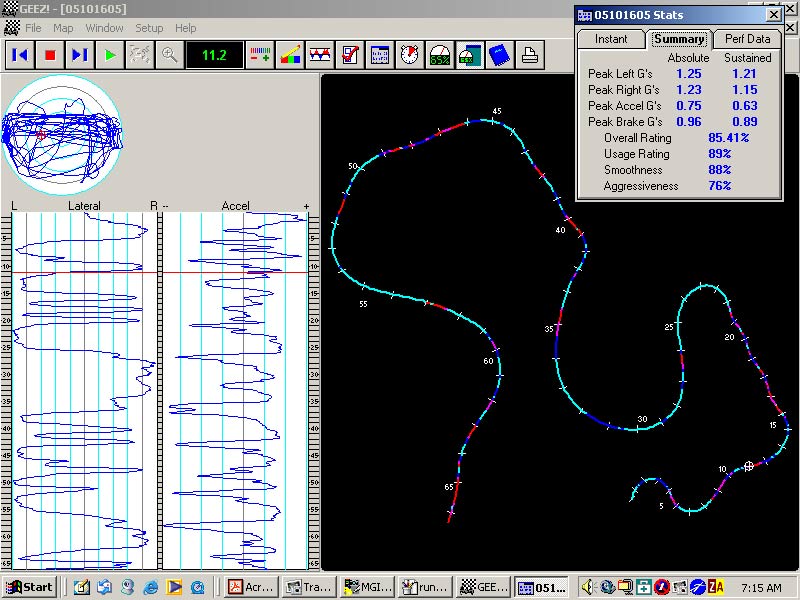Click the skip-to-end playback button
The height and width of the screenshot is (600, 800).
(x=80, y=55)
